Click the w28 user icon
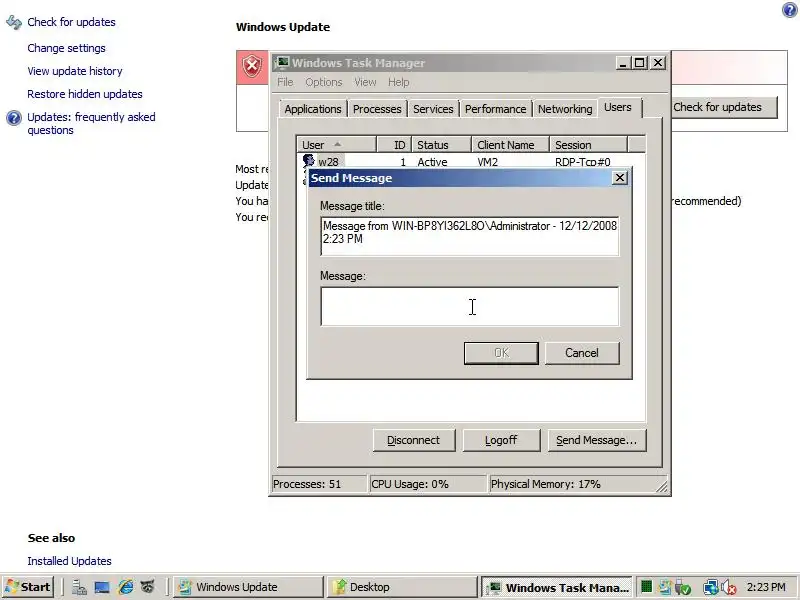This screenshot has height=600, width=800. 308,161
